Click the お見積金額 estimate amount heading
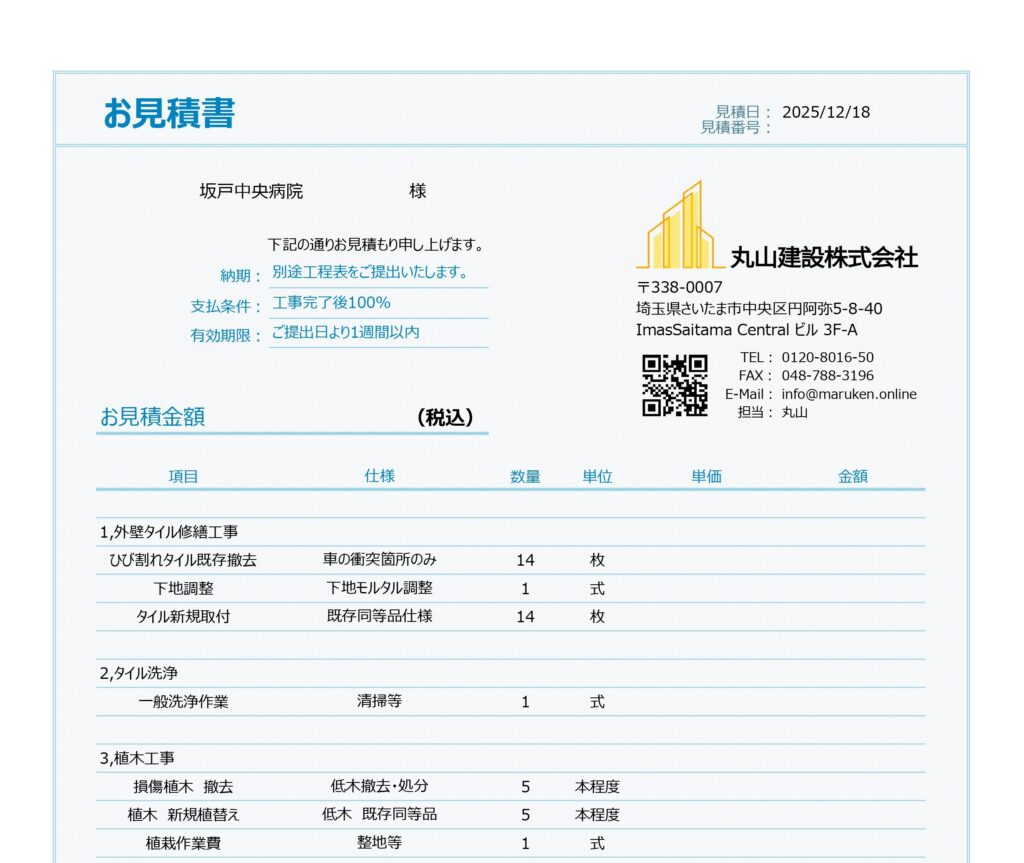The image size is (1024, 863). tap(152, 419)
